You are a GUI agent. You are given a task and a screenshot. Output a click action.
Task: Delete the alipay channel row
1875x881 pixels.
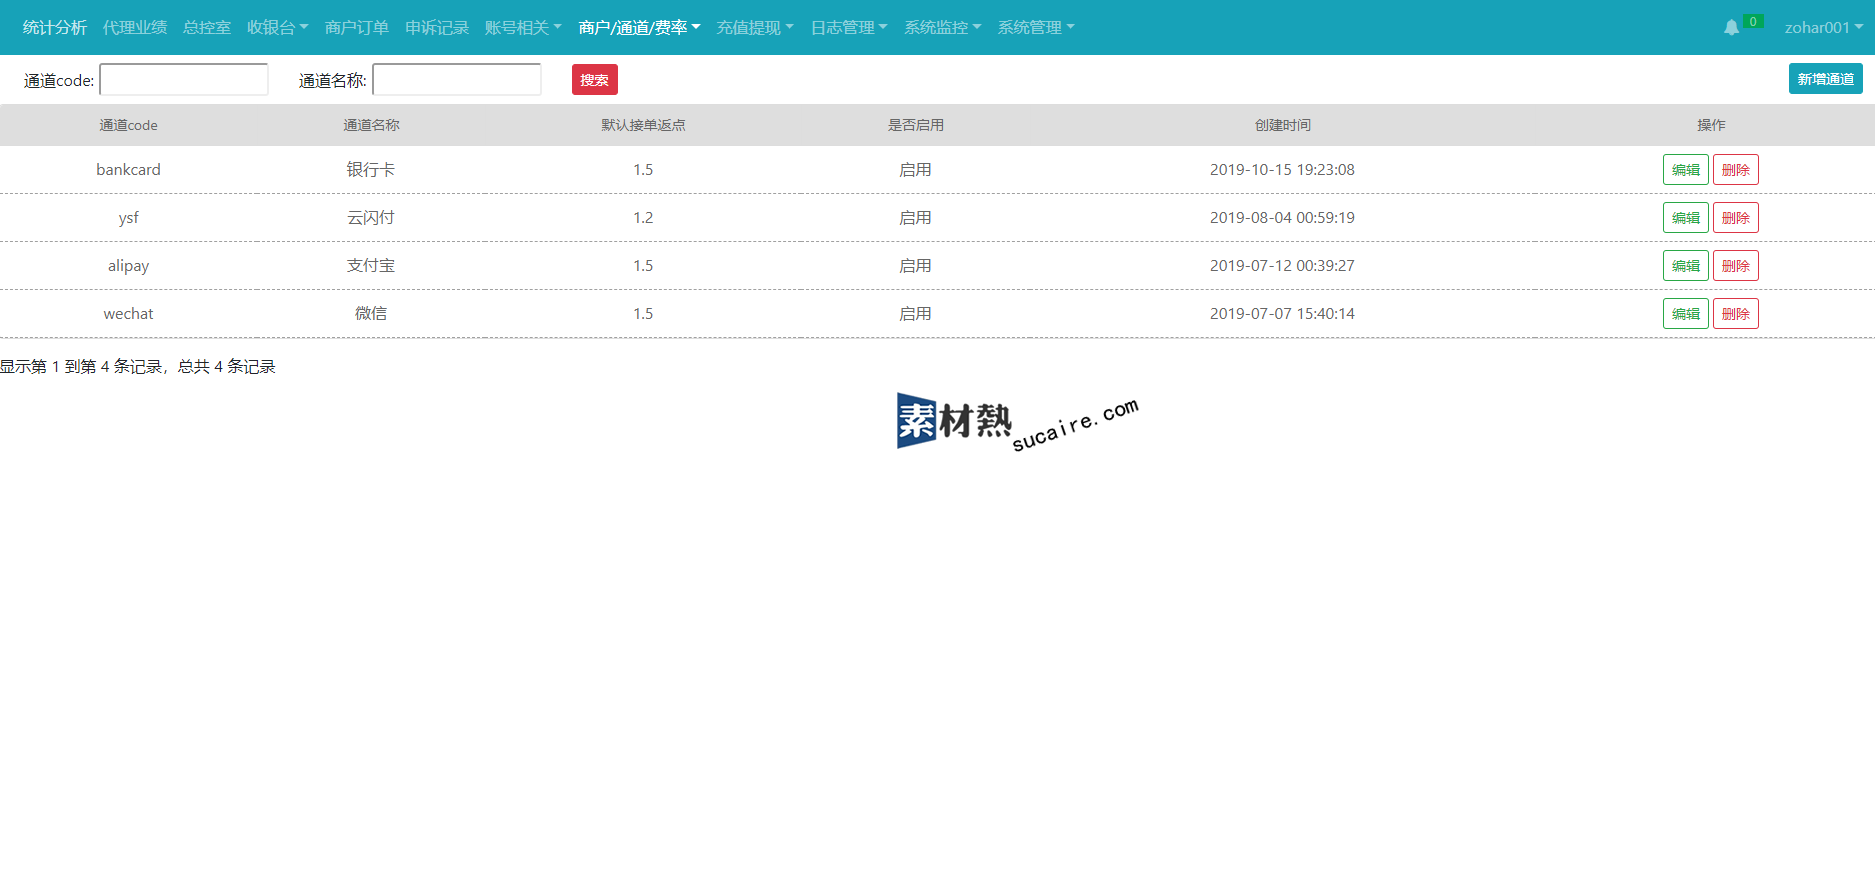pos(1736,266)
